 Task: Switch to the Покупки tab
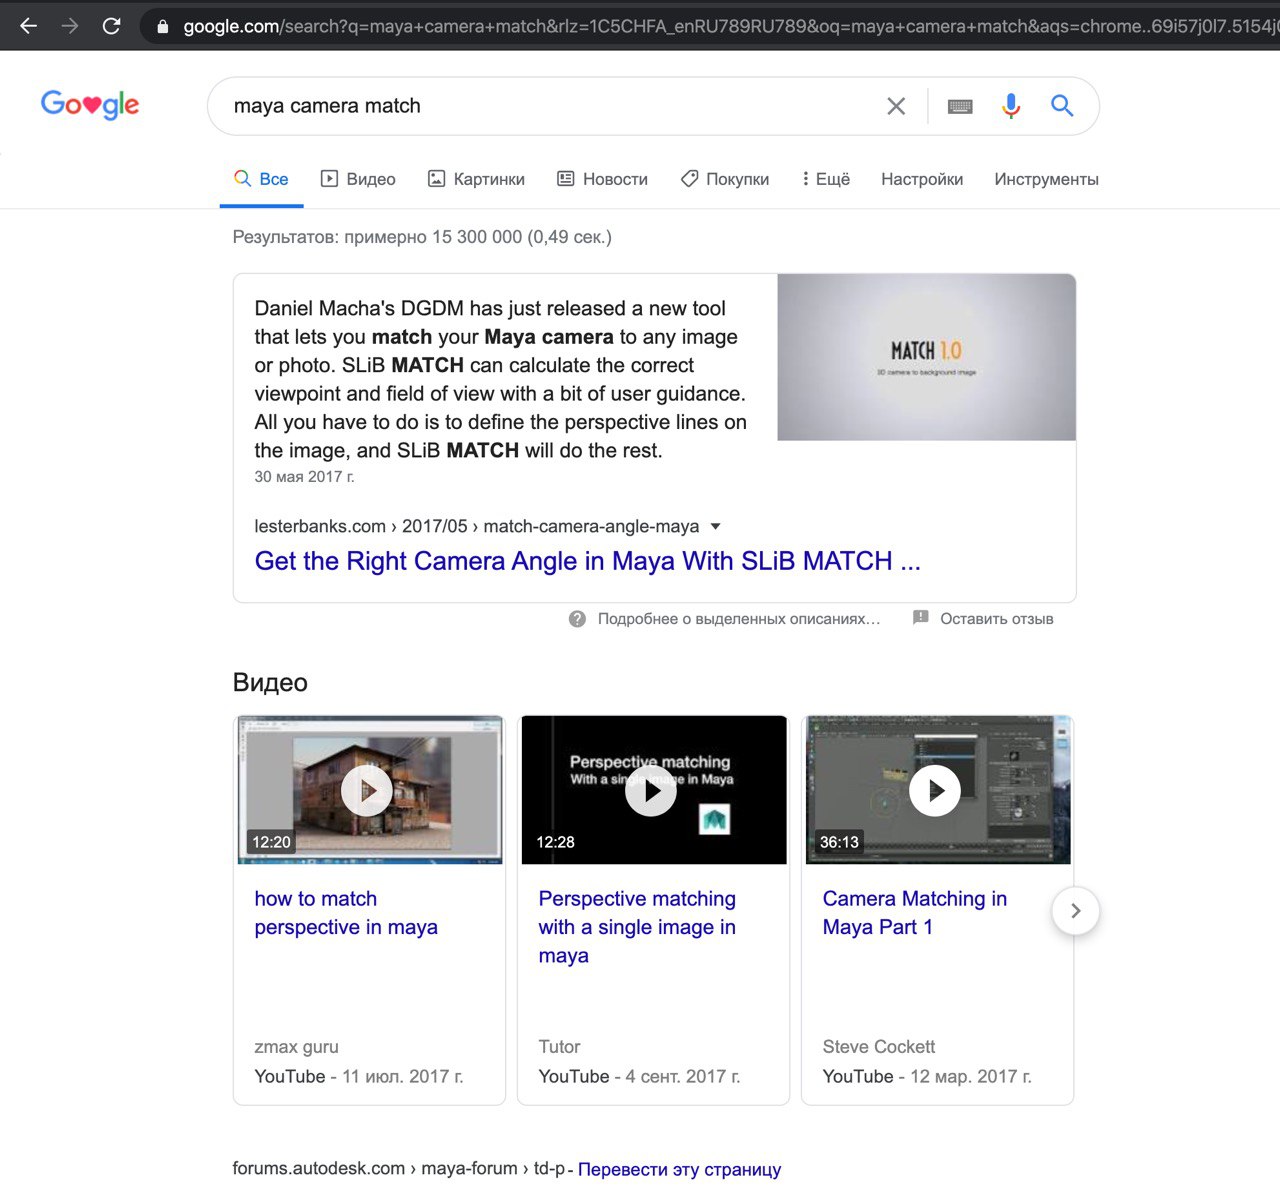pos(725,179)
